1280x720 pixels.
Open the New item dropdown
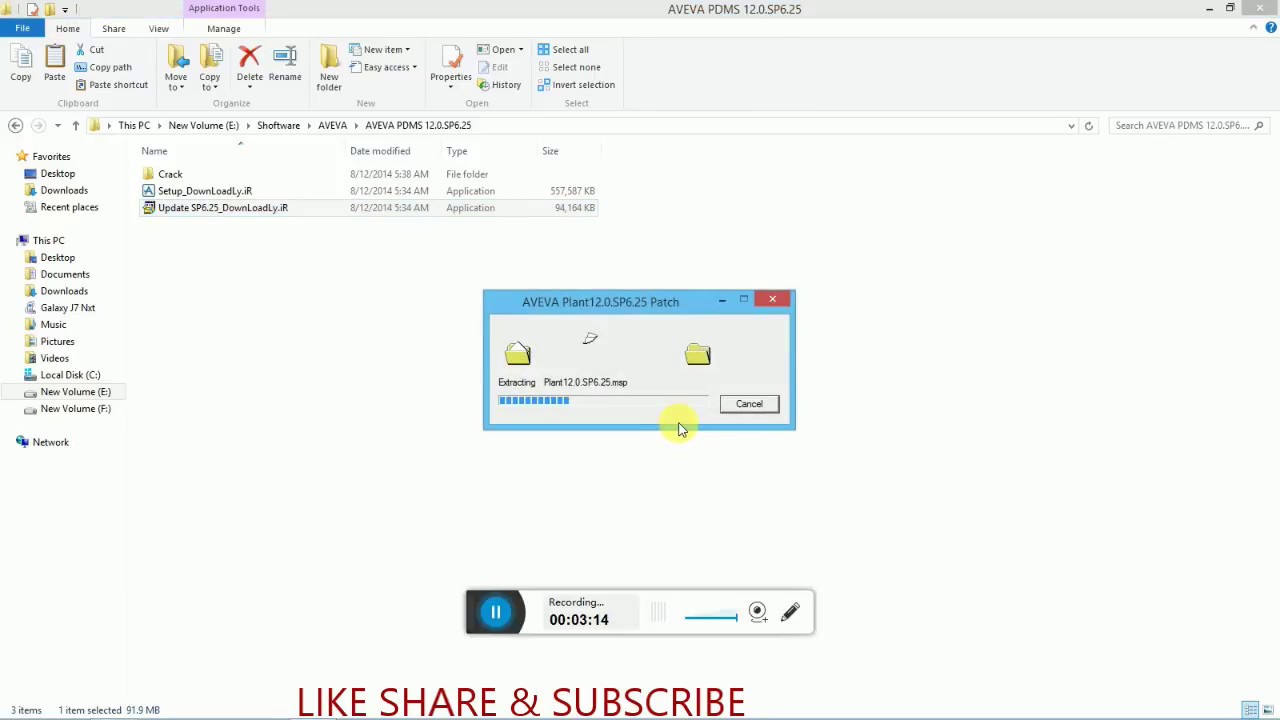[380, 49]
